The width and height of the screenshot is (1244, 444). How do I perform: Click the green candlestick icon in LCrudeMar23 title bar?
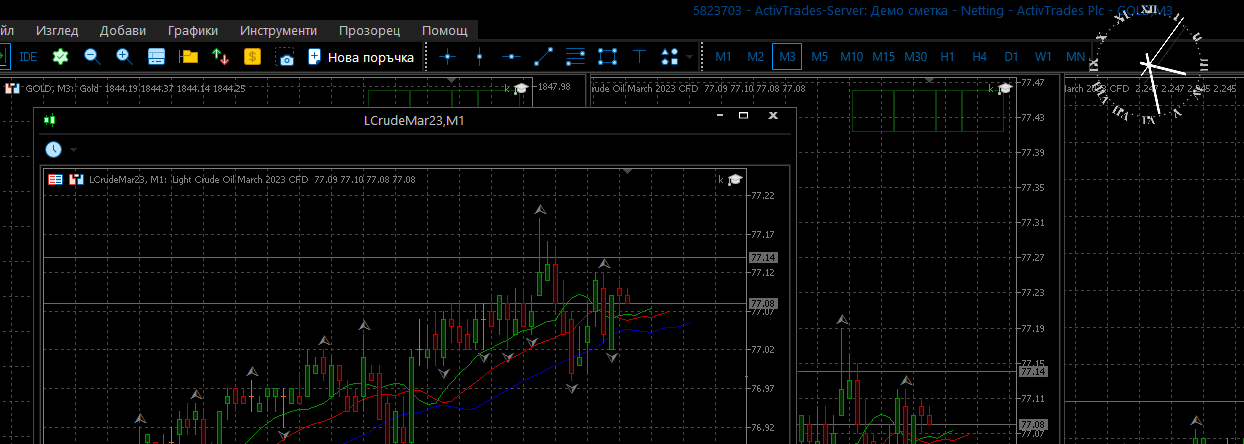click(49, 120)
